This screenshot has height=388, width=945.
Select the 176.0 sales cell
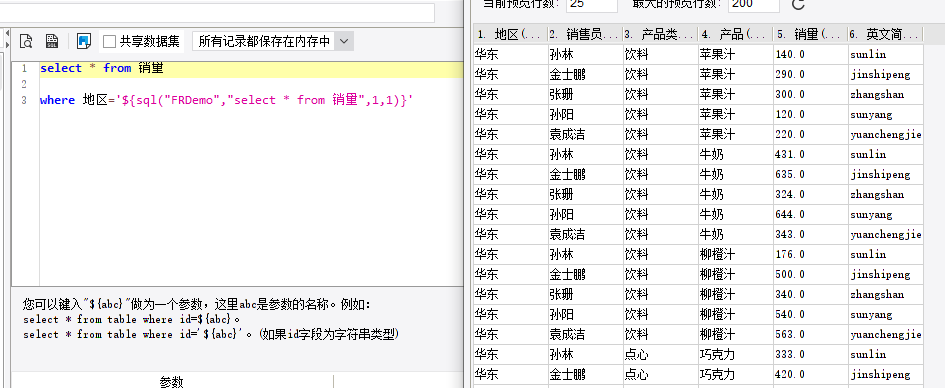[x=810, y=254]
